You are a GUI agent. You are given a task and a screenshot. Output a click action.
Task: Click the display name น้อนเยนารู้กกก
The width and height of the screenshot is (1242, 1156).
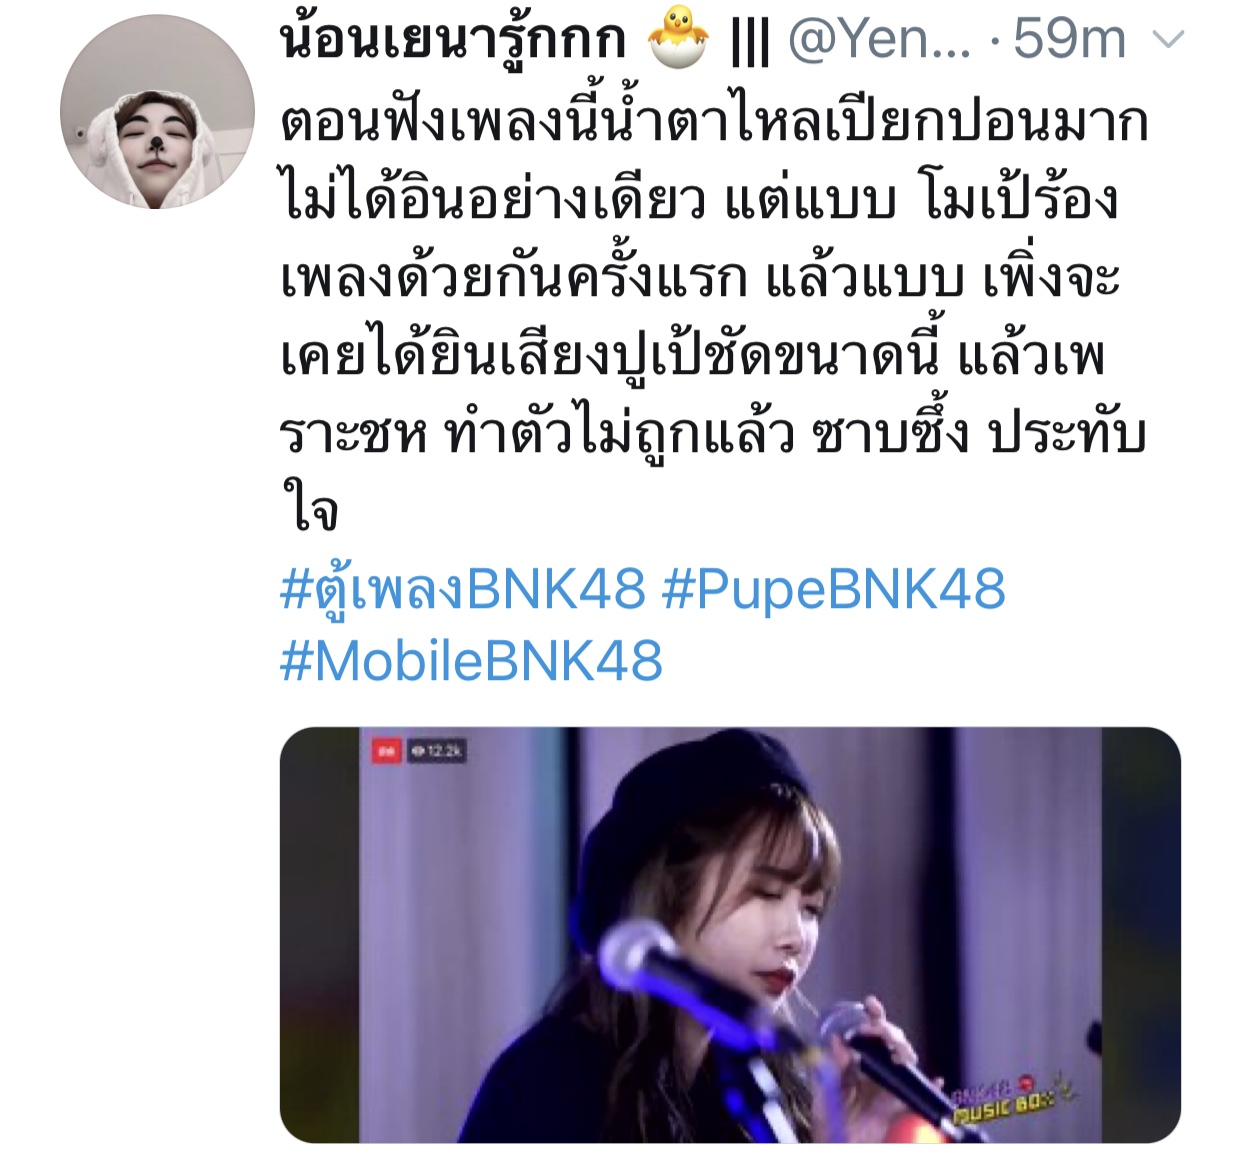[453, 40]
